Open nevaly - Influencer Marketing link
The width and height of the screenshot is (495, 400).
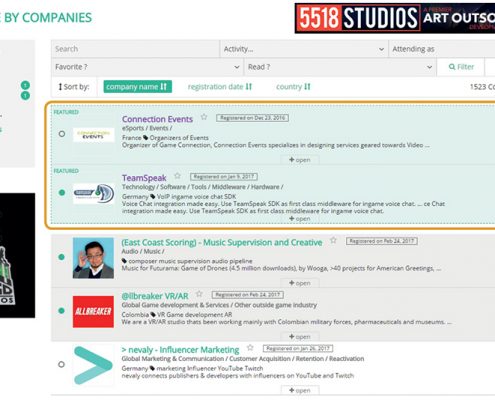coord(180,350)
